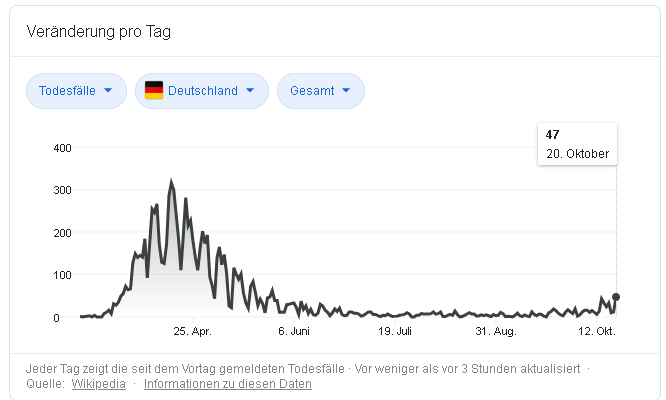
Task: Open the Todesfälle metric dropdown
Action: (76, 91)
